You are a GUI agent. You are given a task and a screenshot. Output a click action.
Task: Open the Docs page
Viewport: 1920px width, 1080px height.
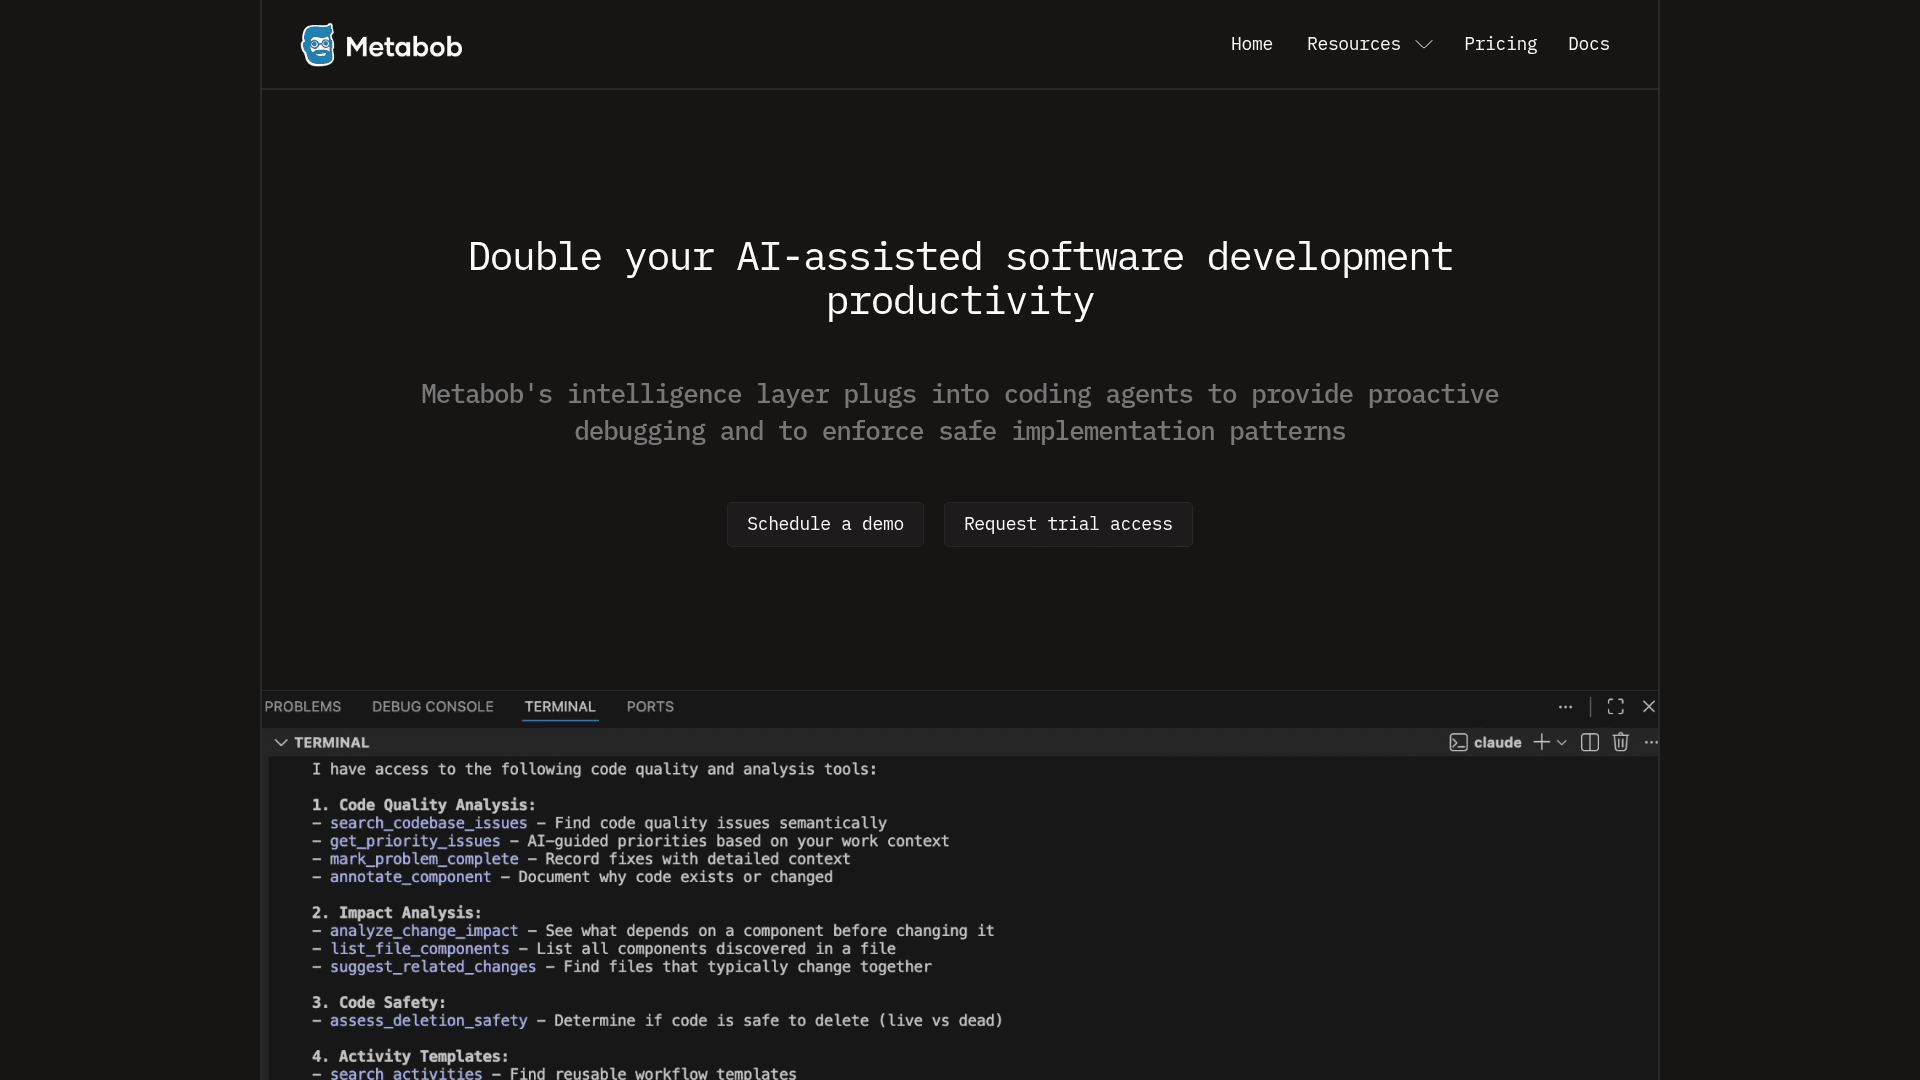click(x=1588, y=44)
